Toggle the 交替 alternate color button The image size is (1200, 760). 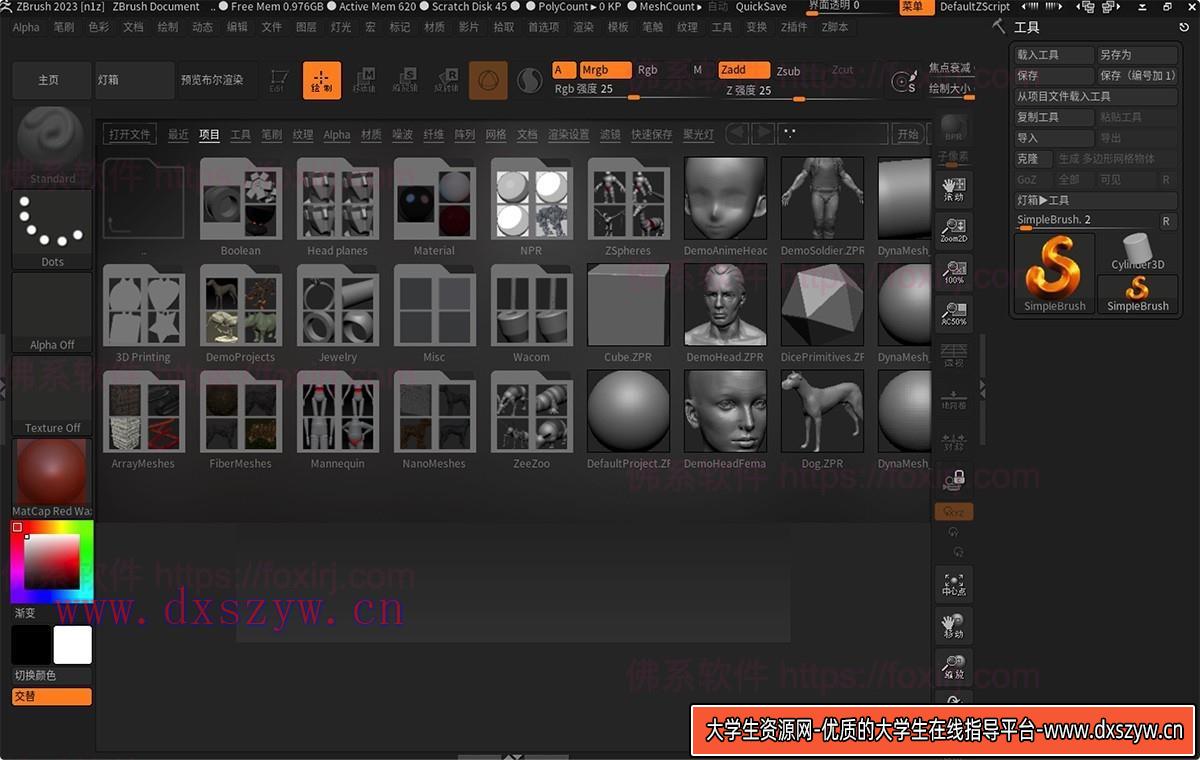tap(52, 696)
